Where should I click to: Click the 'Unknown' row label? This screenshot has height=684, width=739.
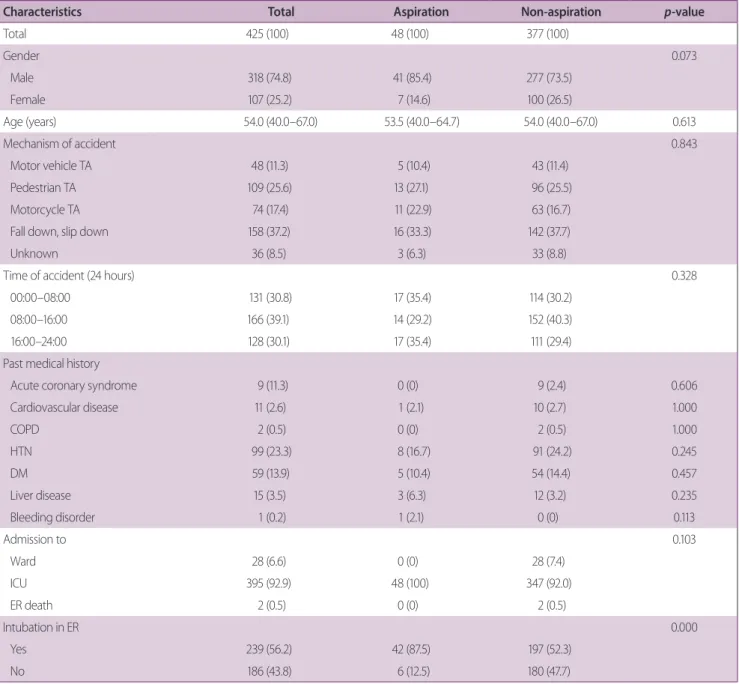click(34, 254)
